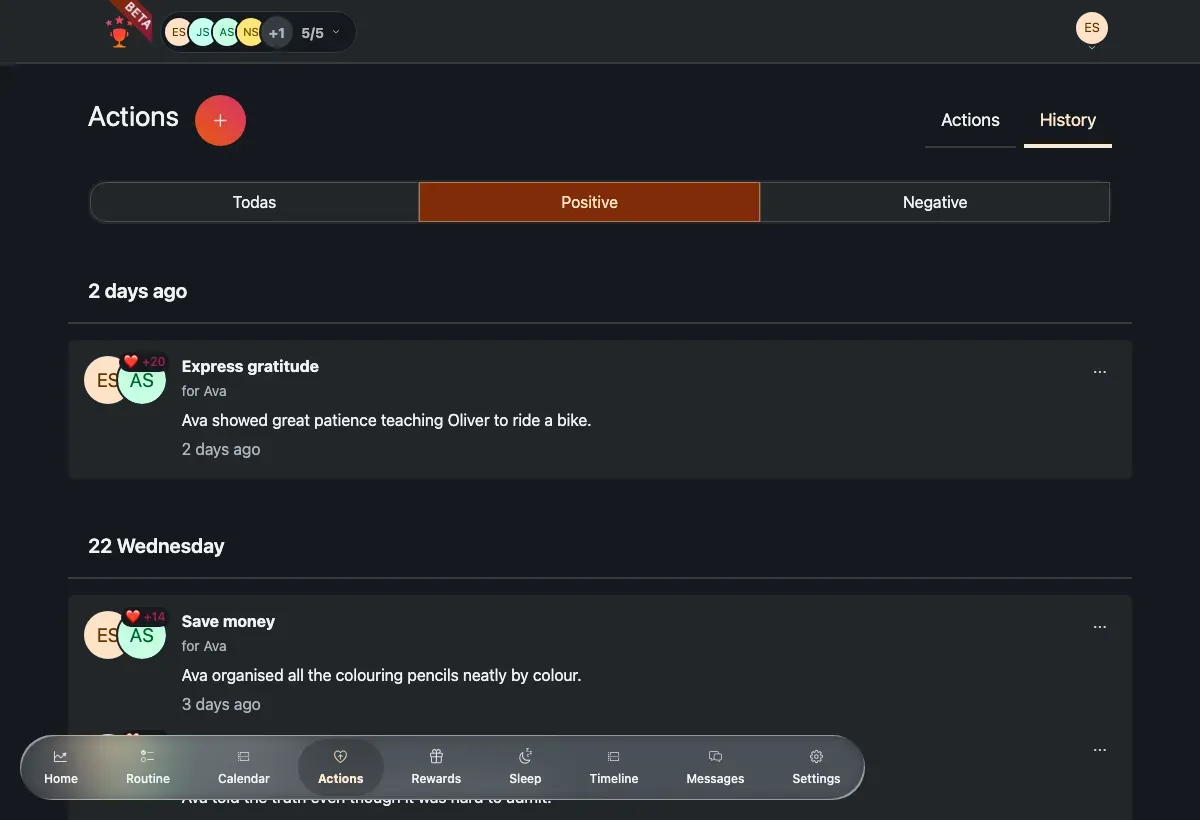
Task: Click the '22 Wednesday' section heading
Action: pos(156,546)
